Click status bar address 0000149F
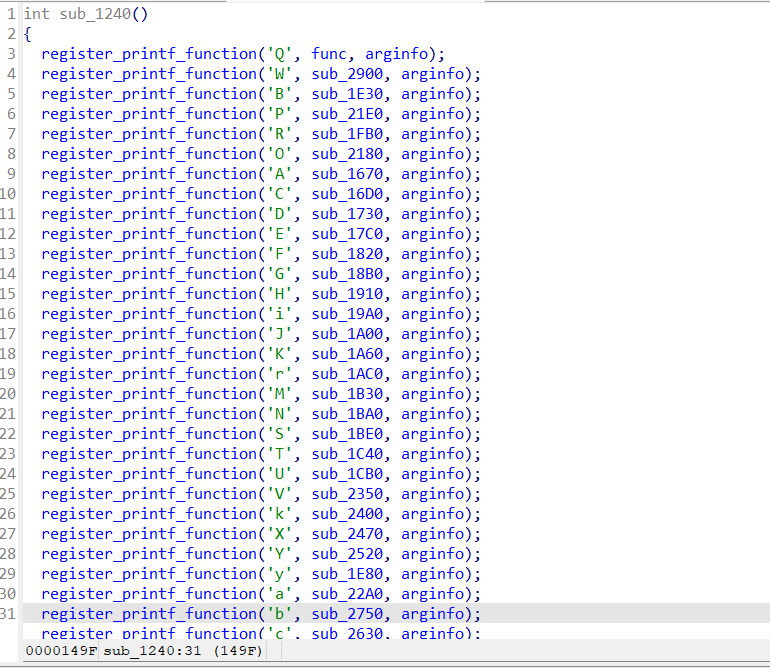 [x=62, y=651]
